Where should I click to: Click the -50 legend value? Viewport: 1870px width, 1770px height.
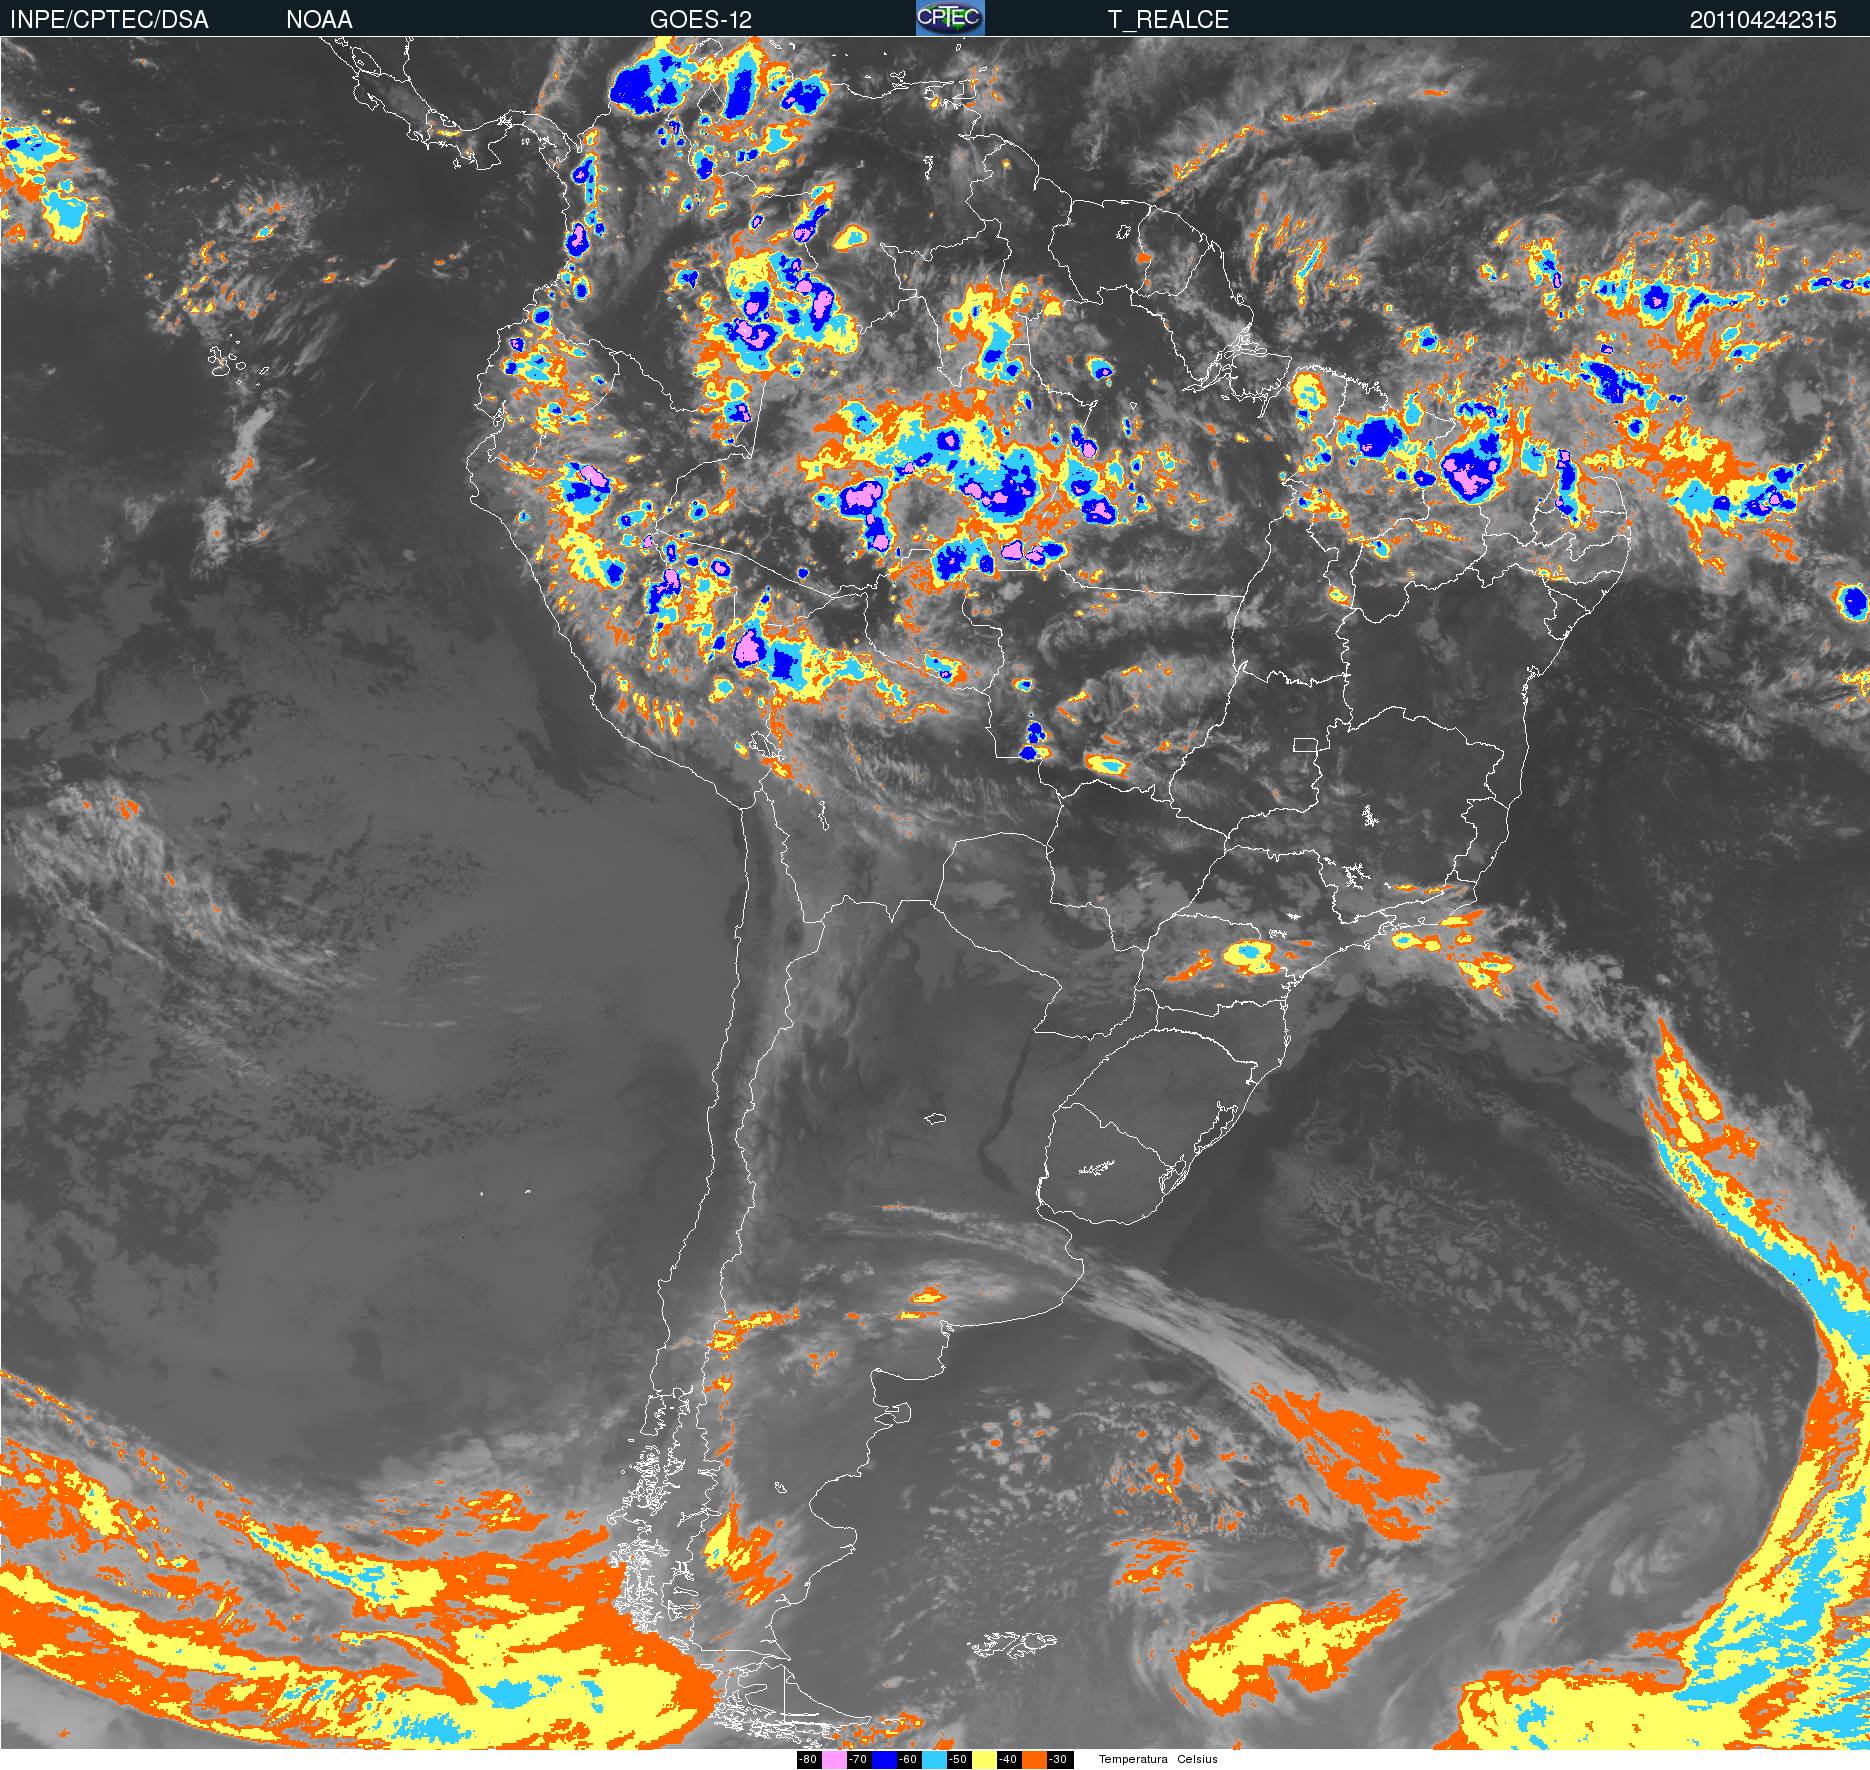[x=958, y=1760]
